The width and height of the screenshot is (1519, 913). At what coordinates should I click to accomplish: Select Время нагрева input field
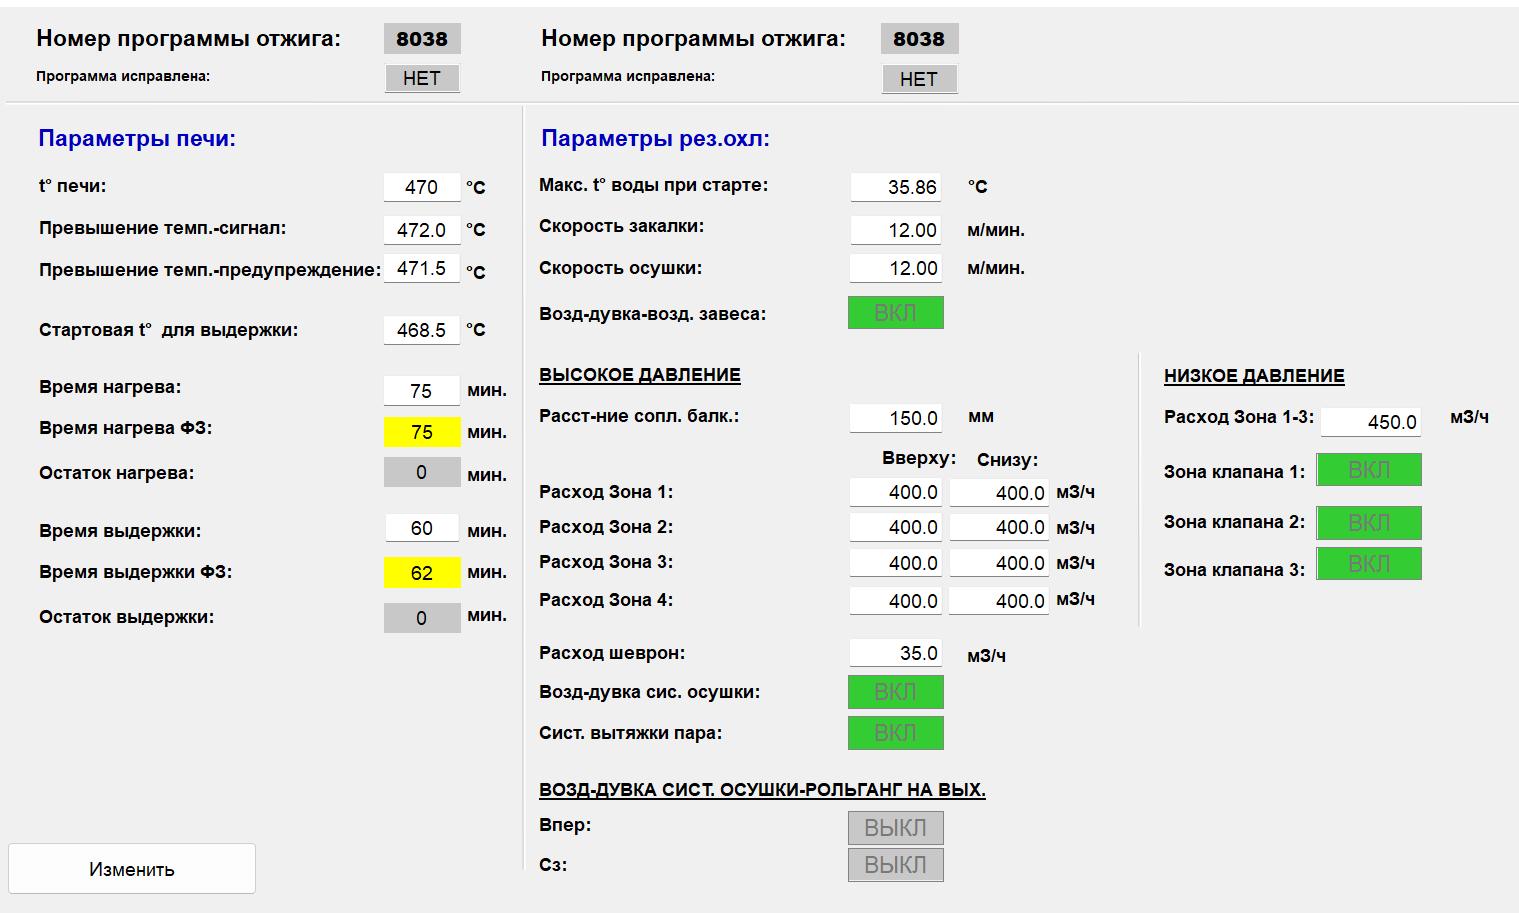tap(421, 391)
